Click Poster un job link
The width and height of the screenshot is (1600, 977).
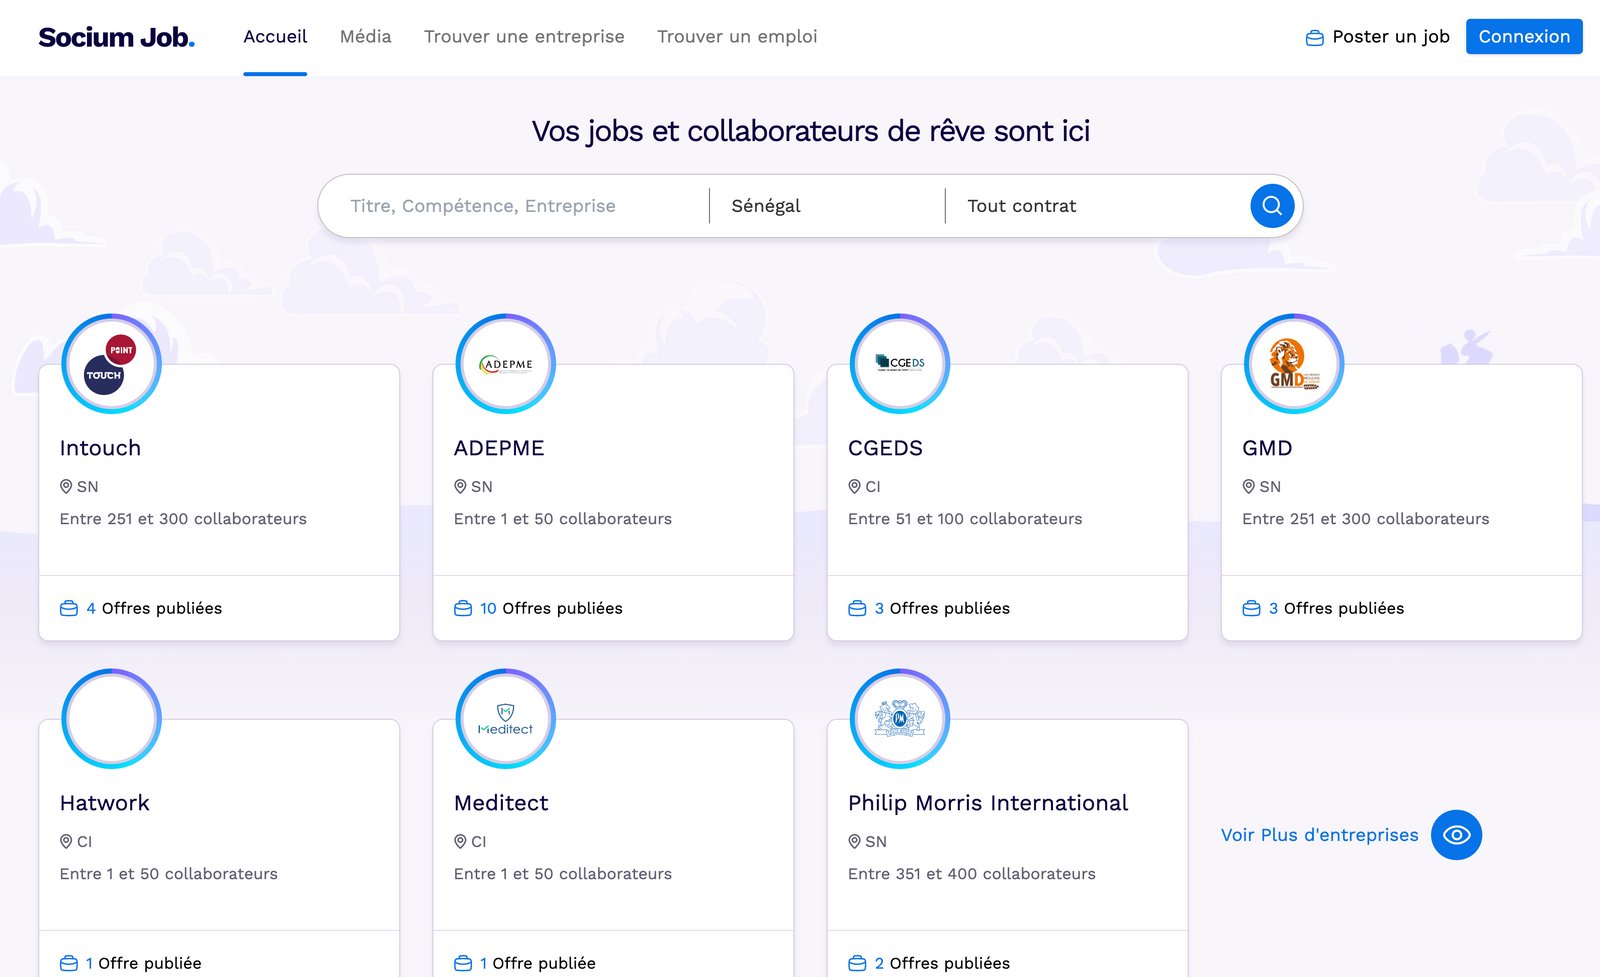coord(1378,37)
